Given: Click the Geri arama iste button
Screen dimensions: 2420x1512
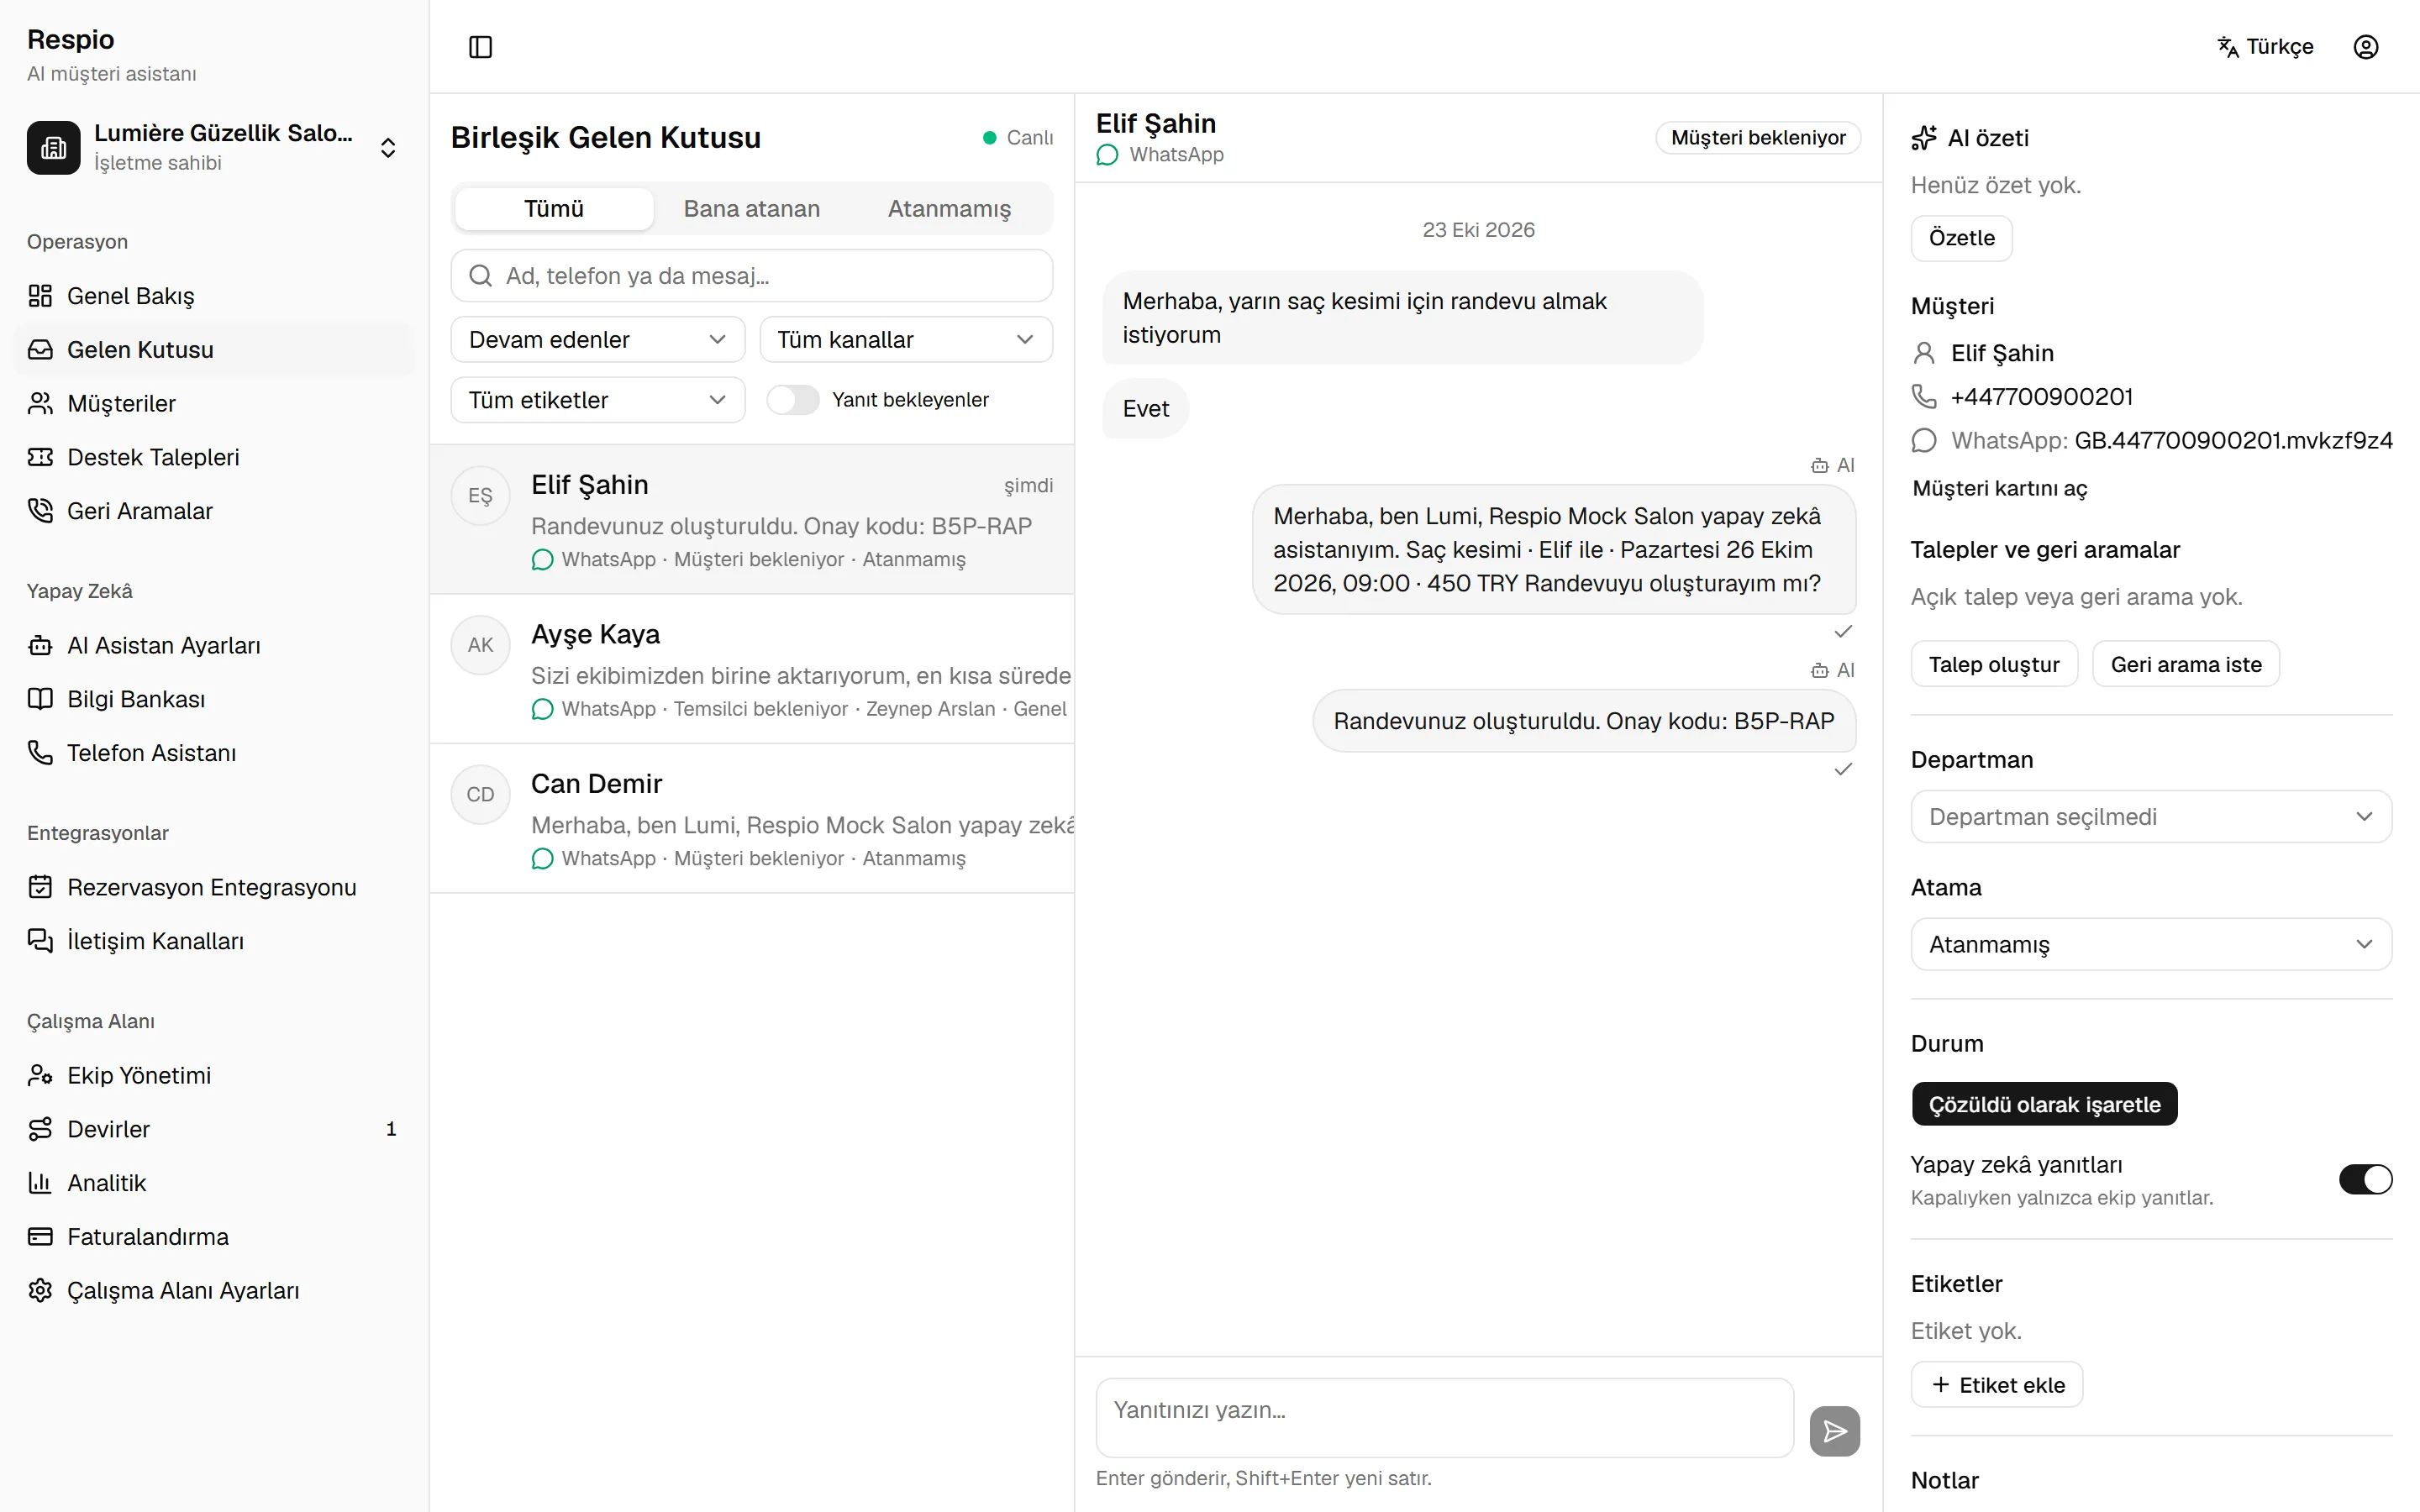Looking at the screenshot, I should click(x=2185, y=664).
